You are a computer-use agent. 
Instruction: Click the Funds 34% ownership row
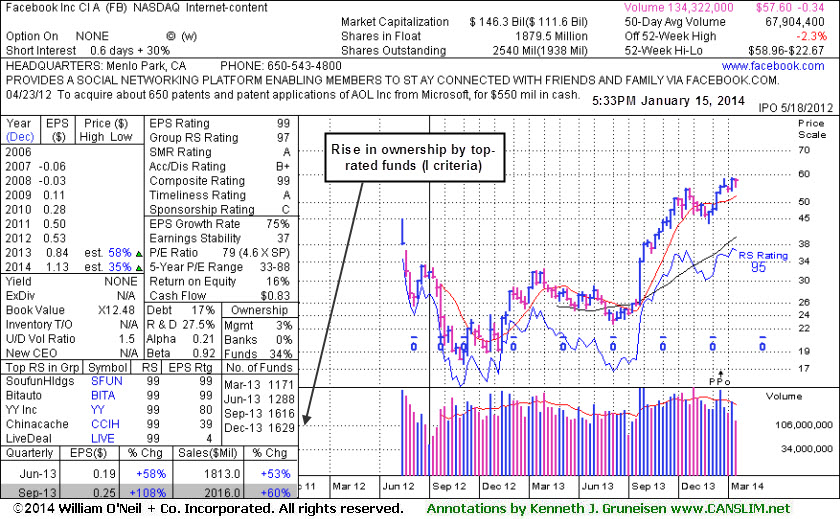(x=258, y=354)
